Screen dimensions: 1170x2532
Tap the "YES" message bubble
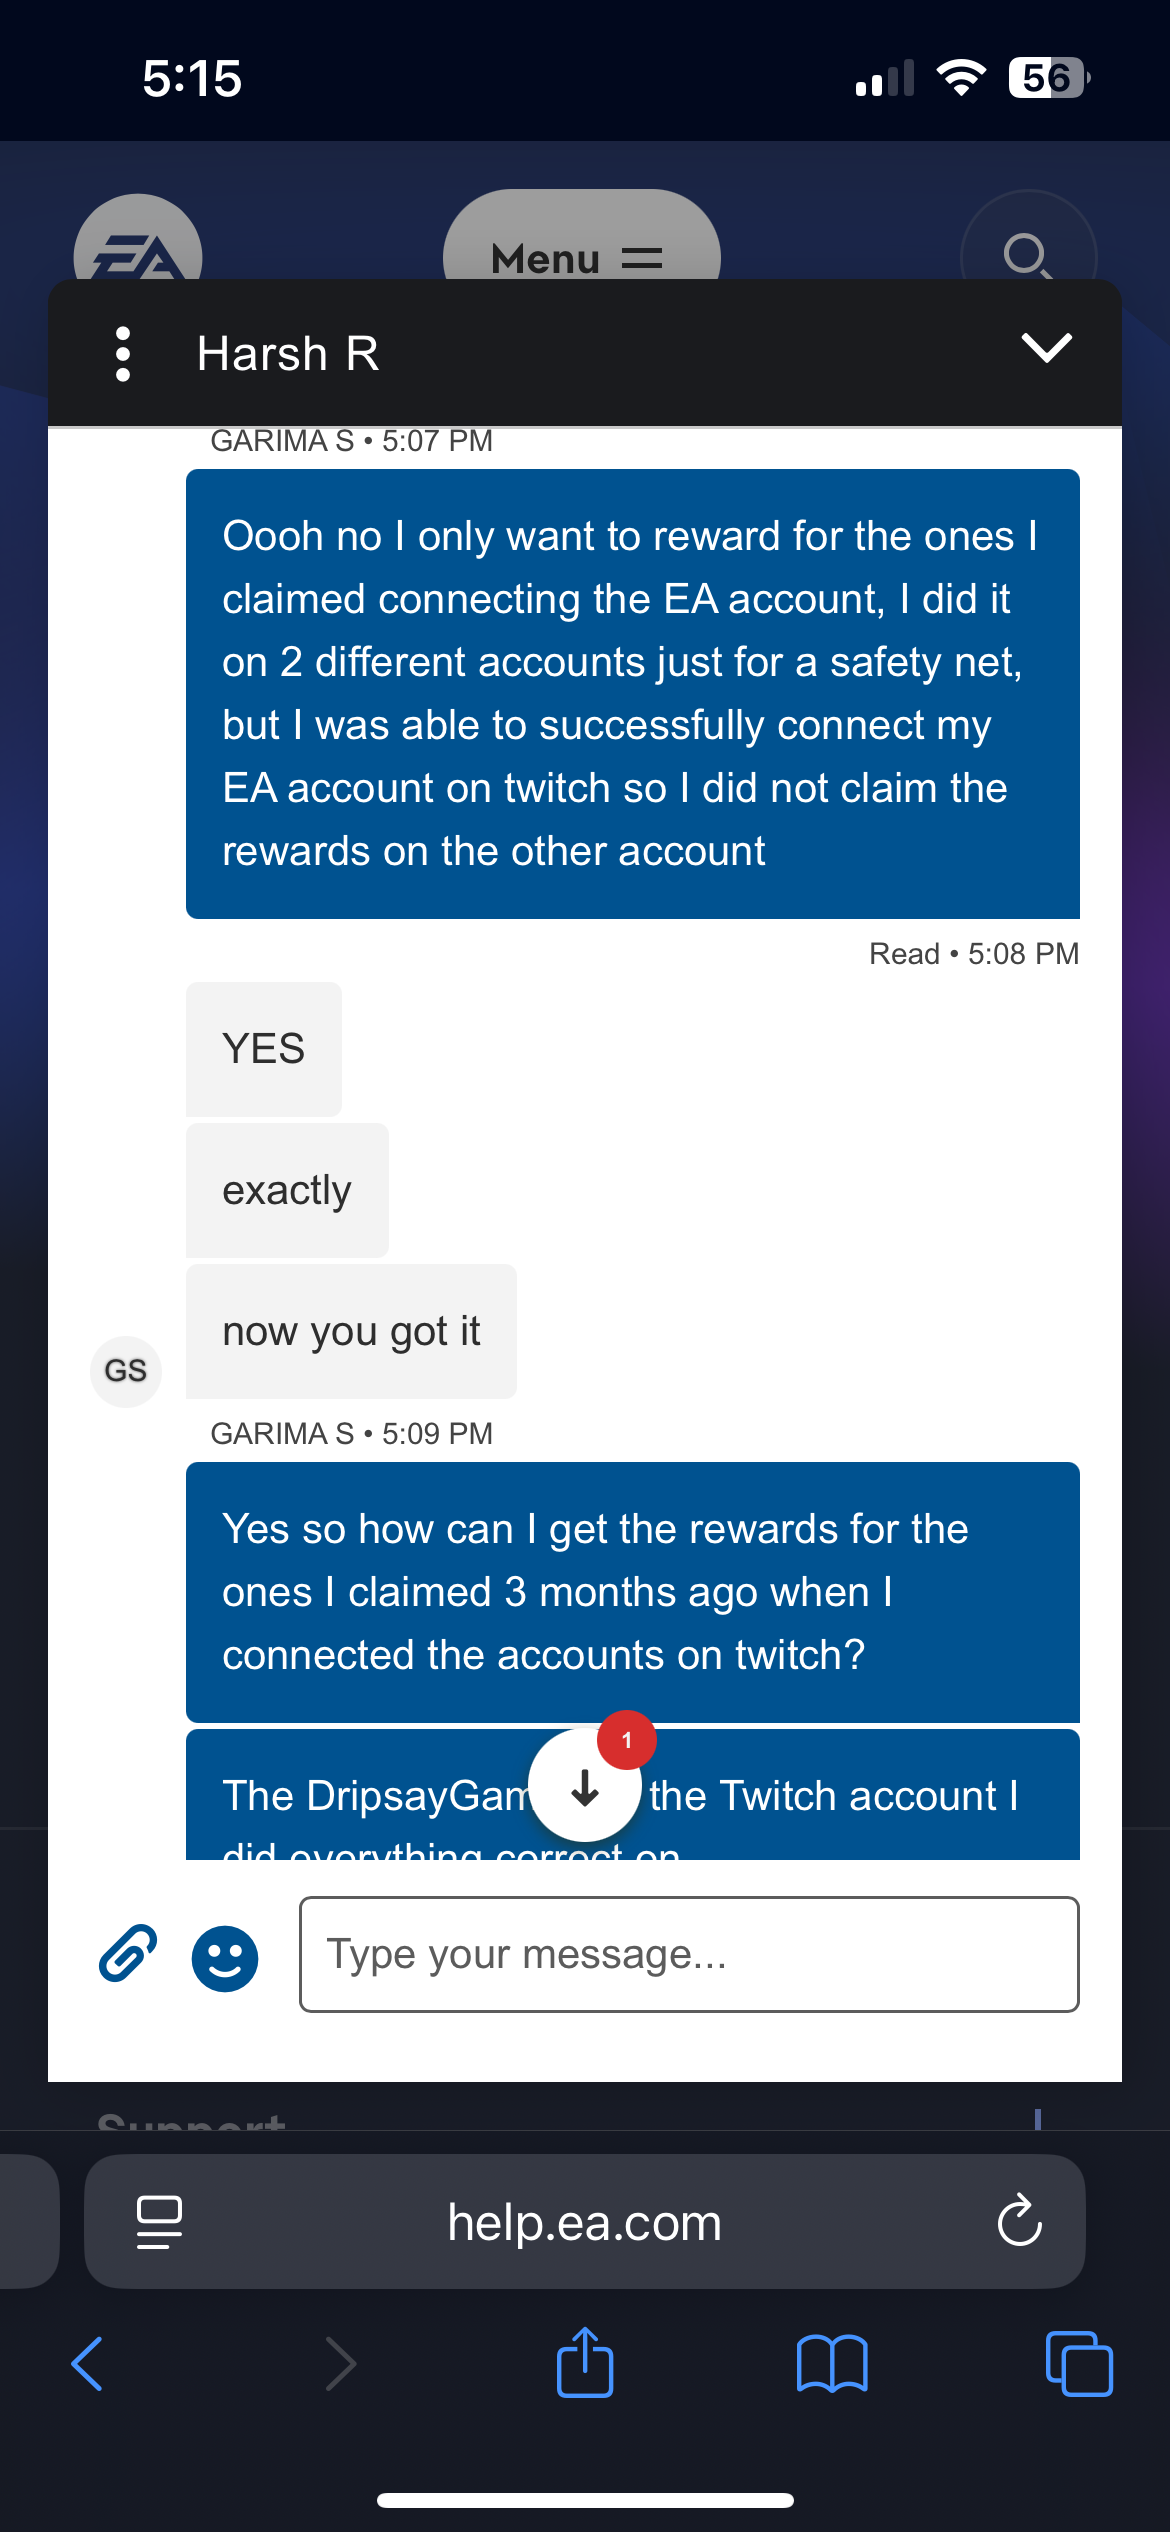pos(264,1049)
